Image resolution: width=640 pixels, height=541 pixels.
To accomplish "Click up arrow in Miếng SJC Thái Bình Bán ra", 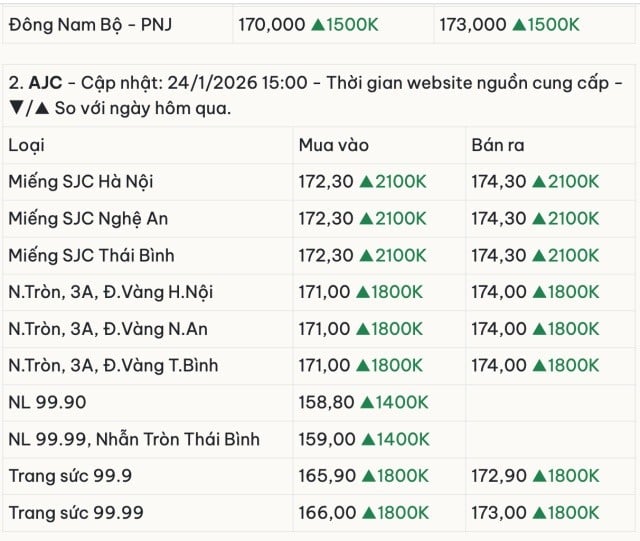I will click(x=539, y=256).
